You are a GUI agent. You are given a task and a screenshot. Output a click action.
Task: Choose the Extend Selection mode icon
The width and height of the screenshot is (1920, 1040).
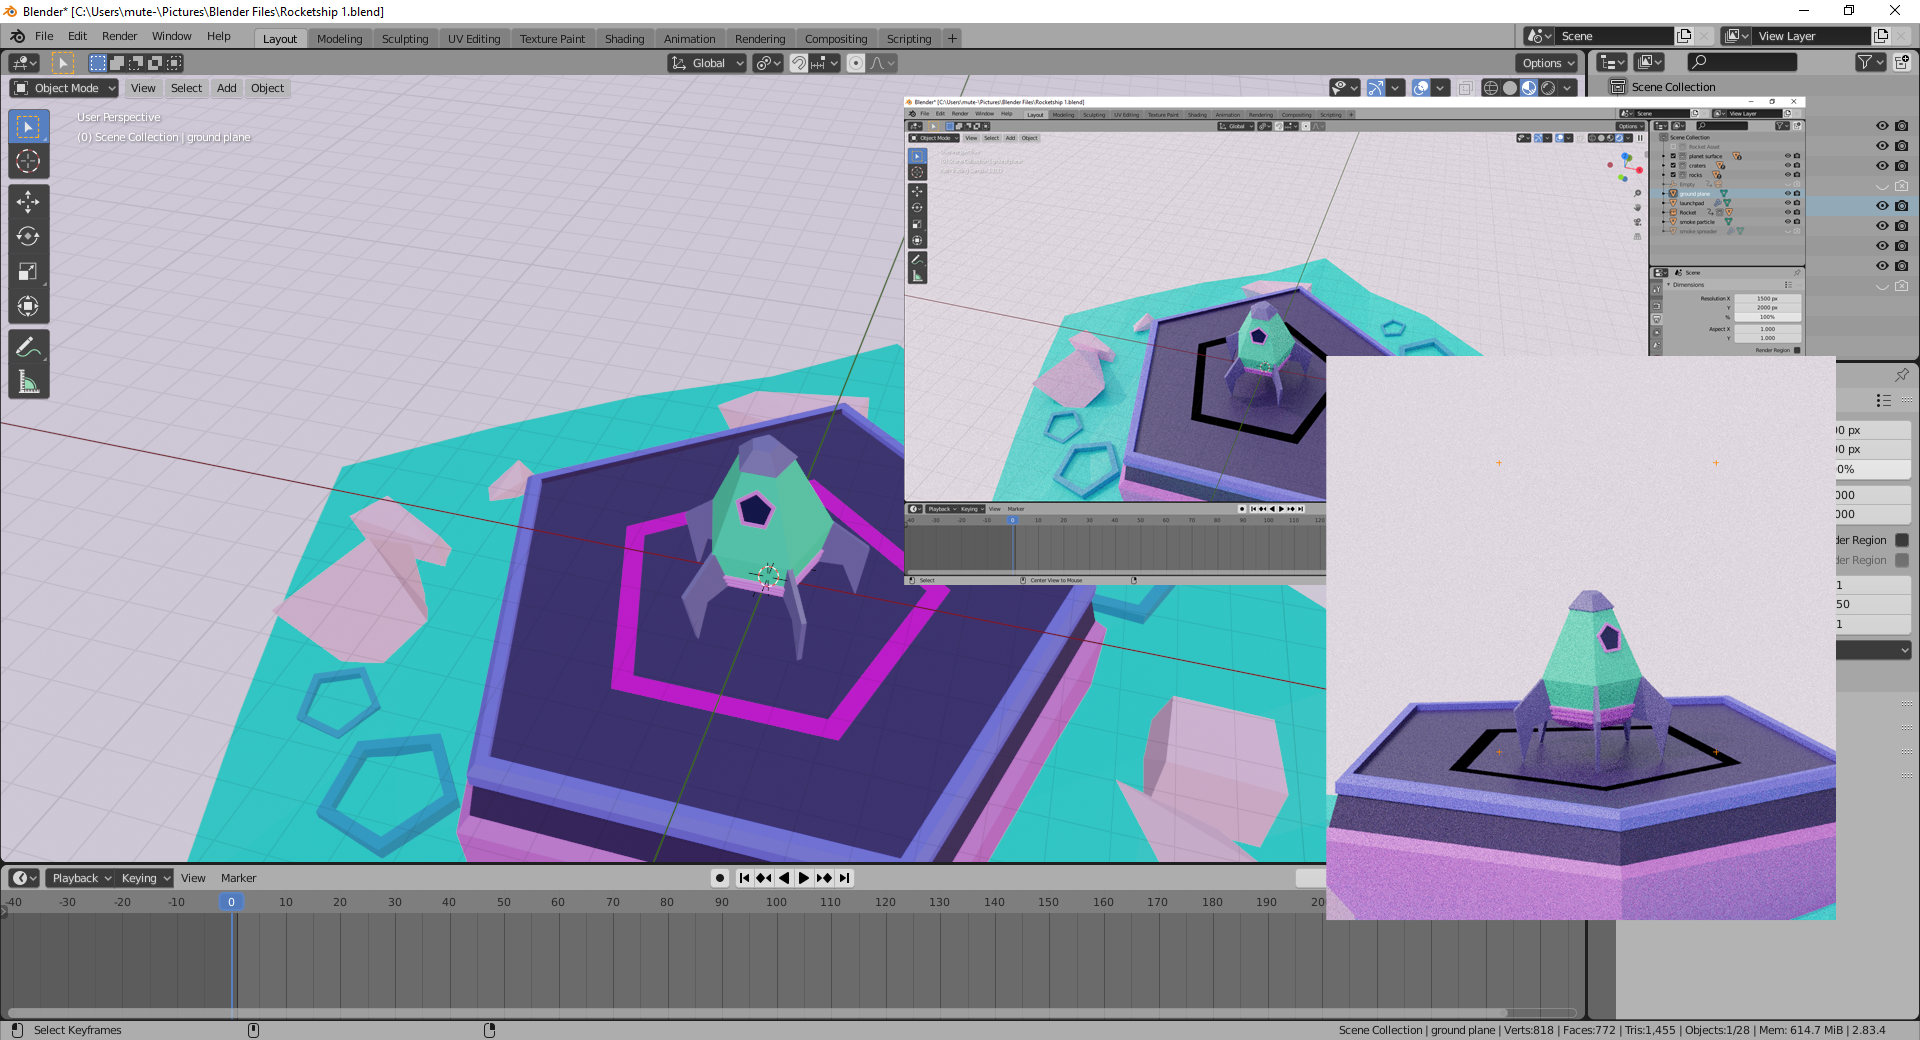[x=117, y=63]
